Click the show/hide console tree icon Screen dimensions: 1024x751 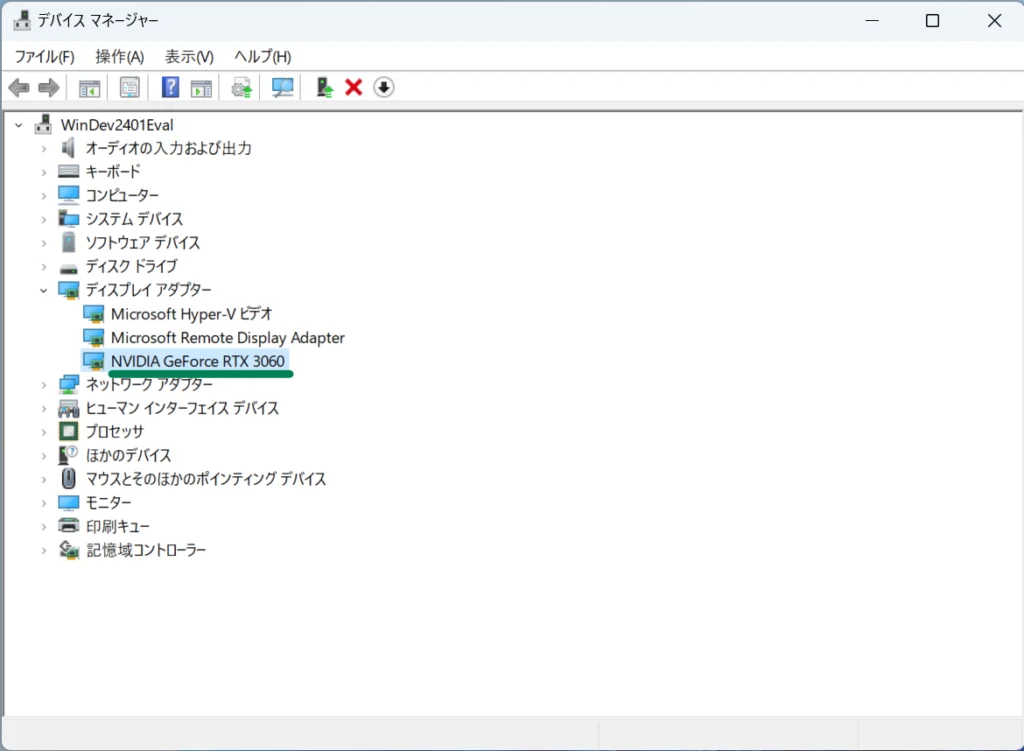pyautogui.click(x=90, y=88)
